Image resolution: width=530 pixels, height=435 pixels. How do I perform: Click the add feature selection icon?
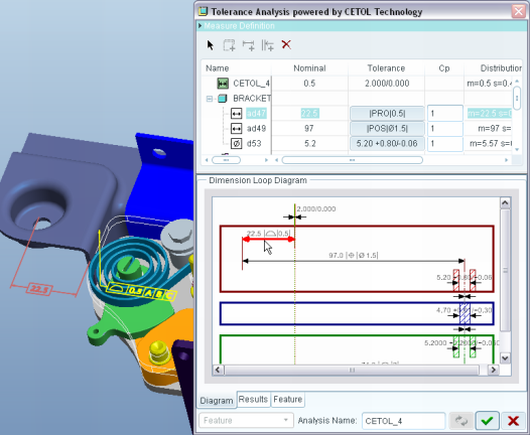[x=229, y=45]
